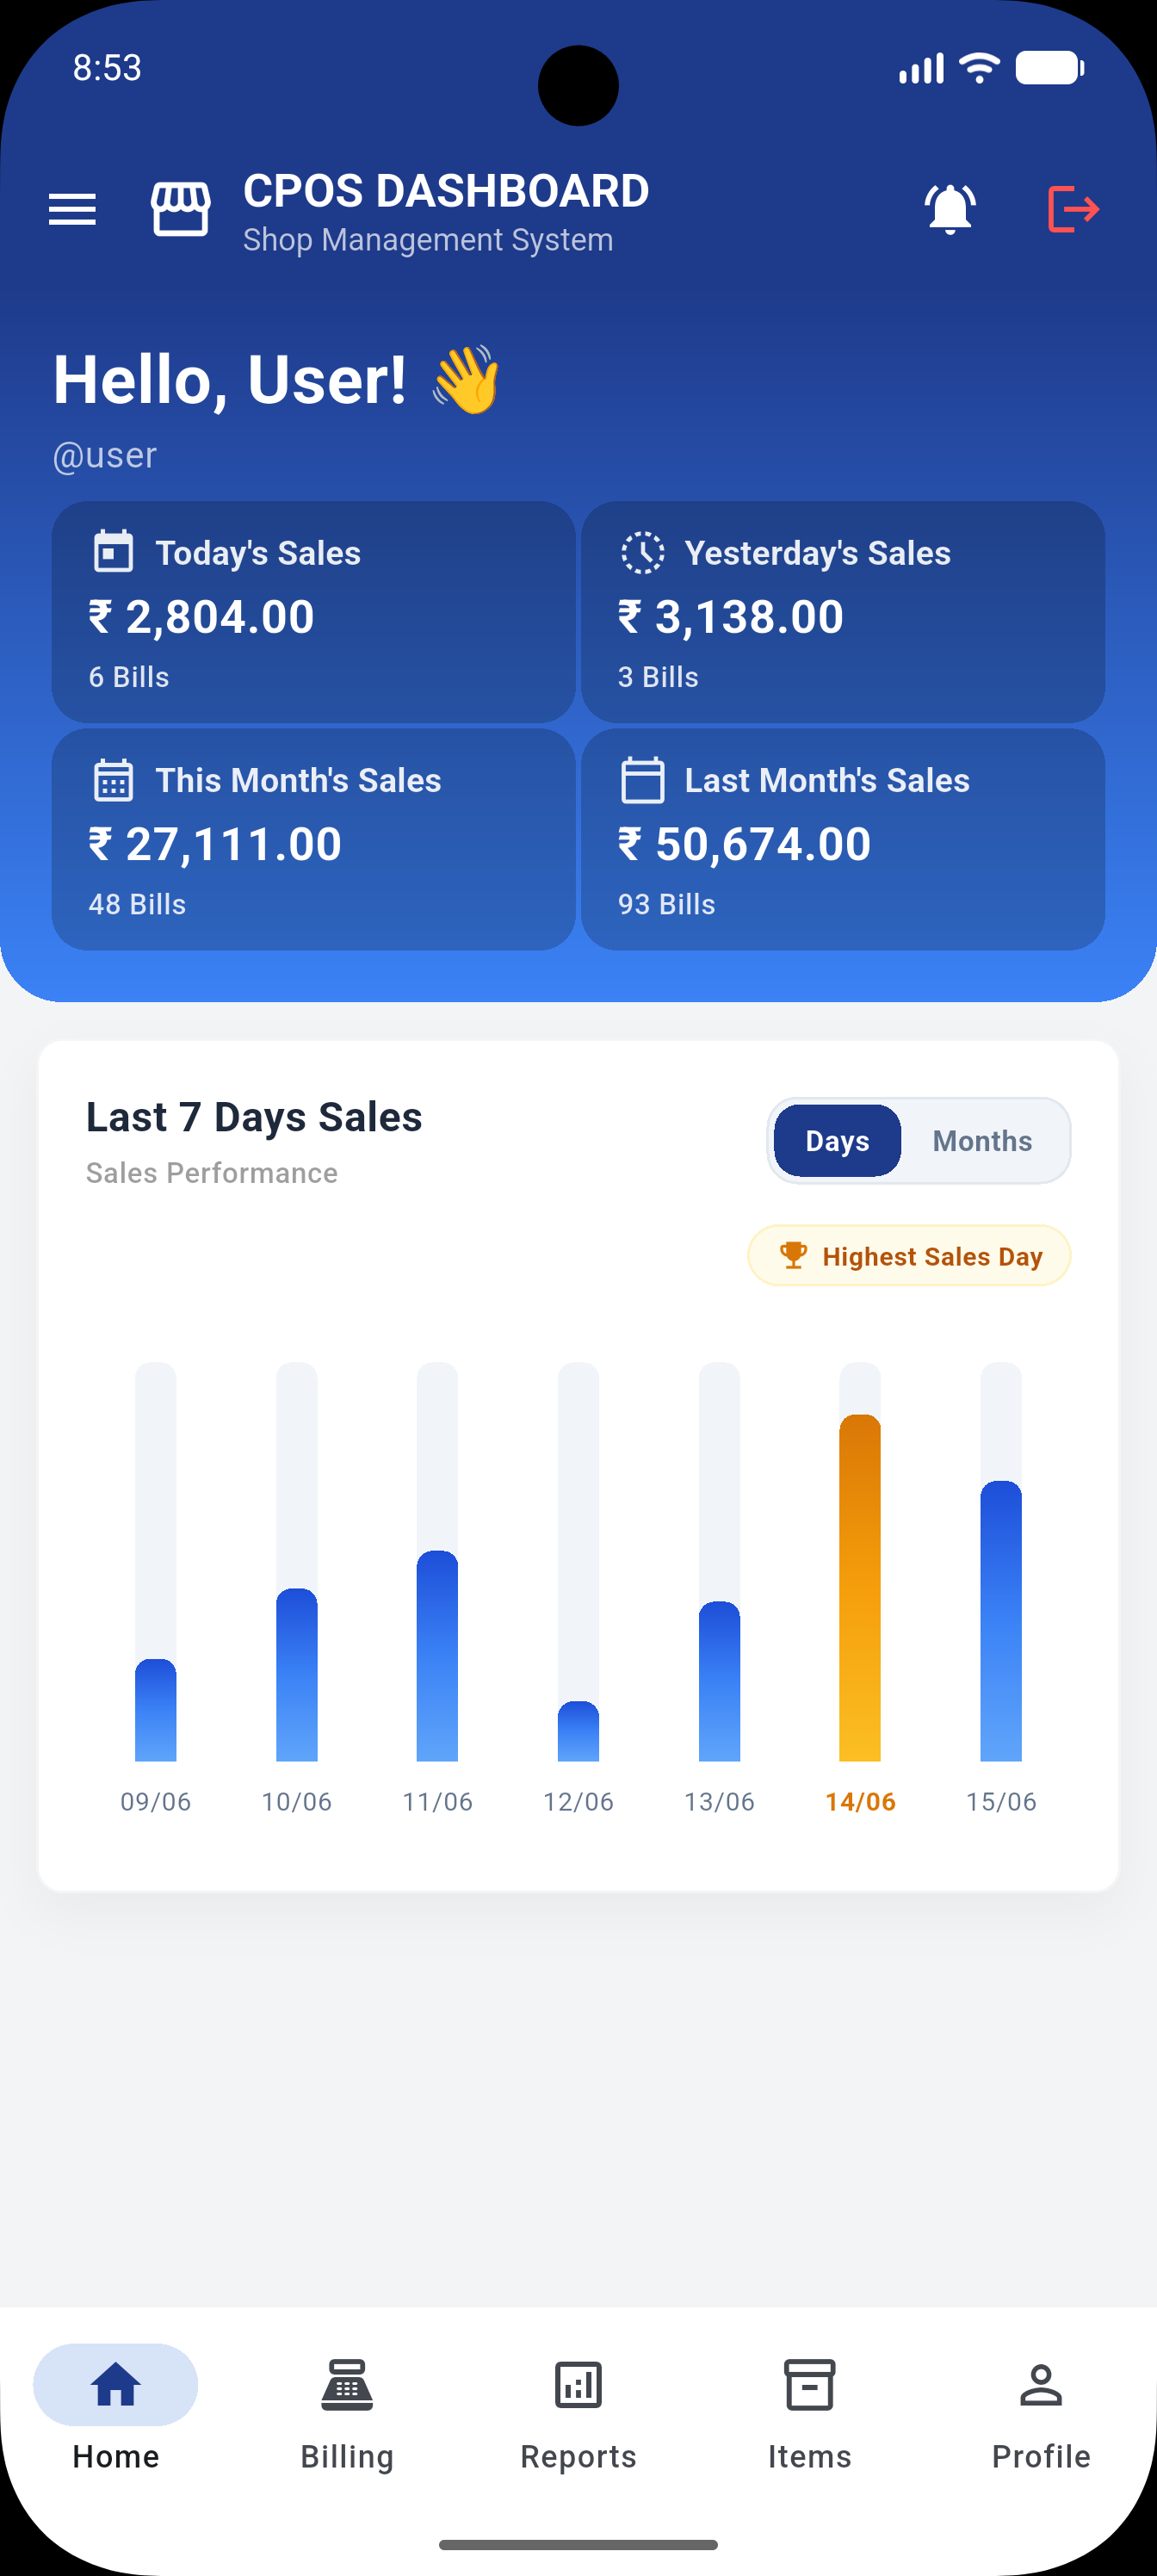Switch chart to Months view
Screen dimensions: 1157x2576
(x=982, y=1141)
